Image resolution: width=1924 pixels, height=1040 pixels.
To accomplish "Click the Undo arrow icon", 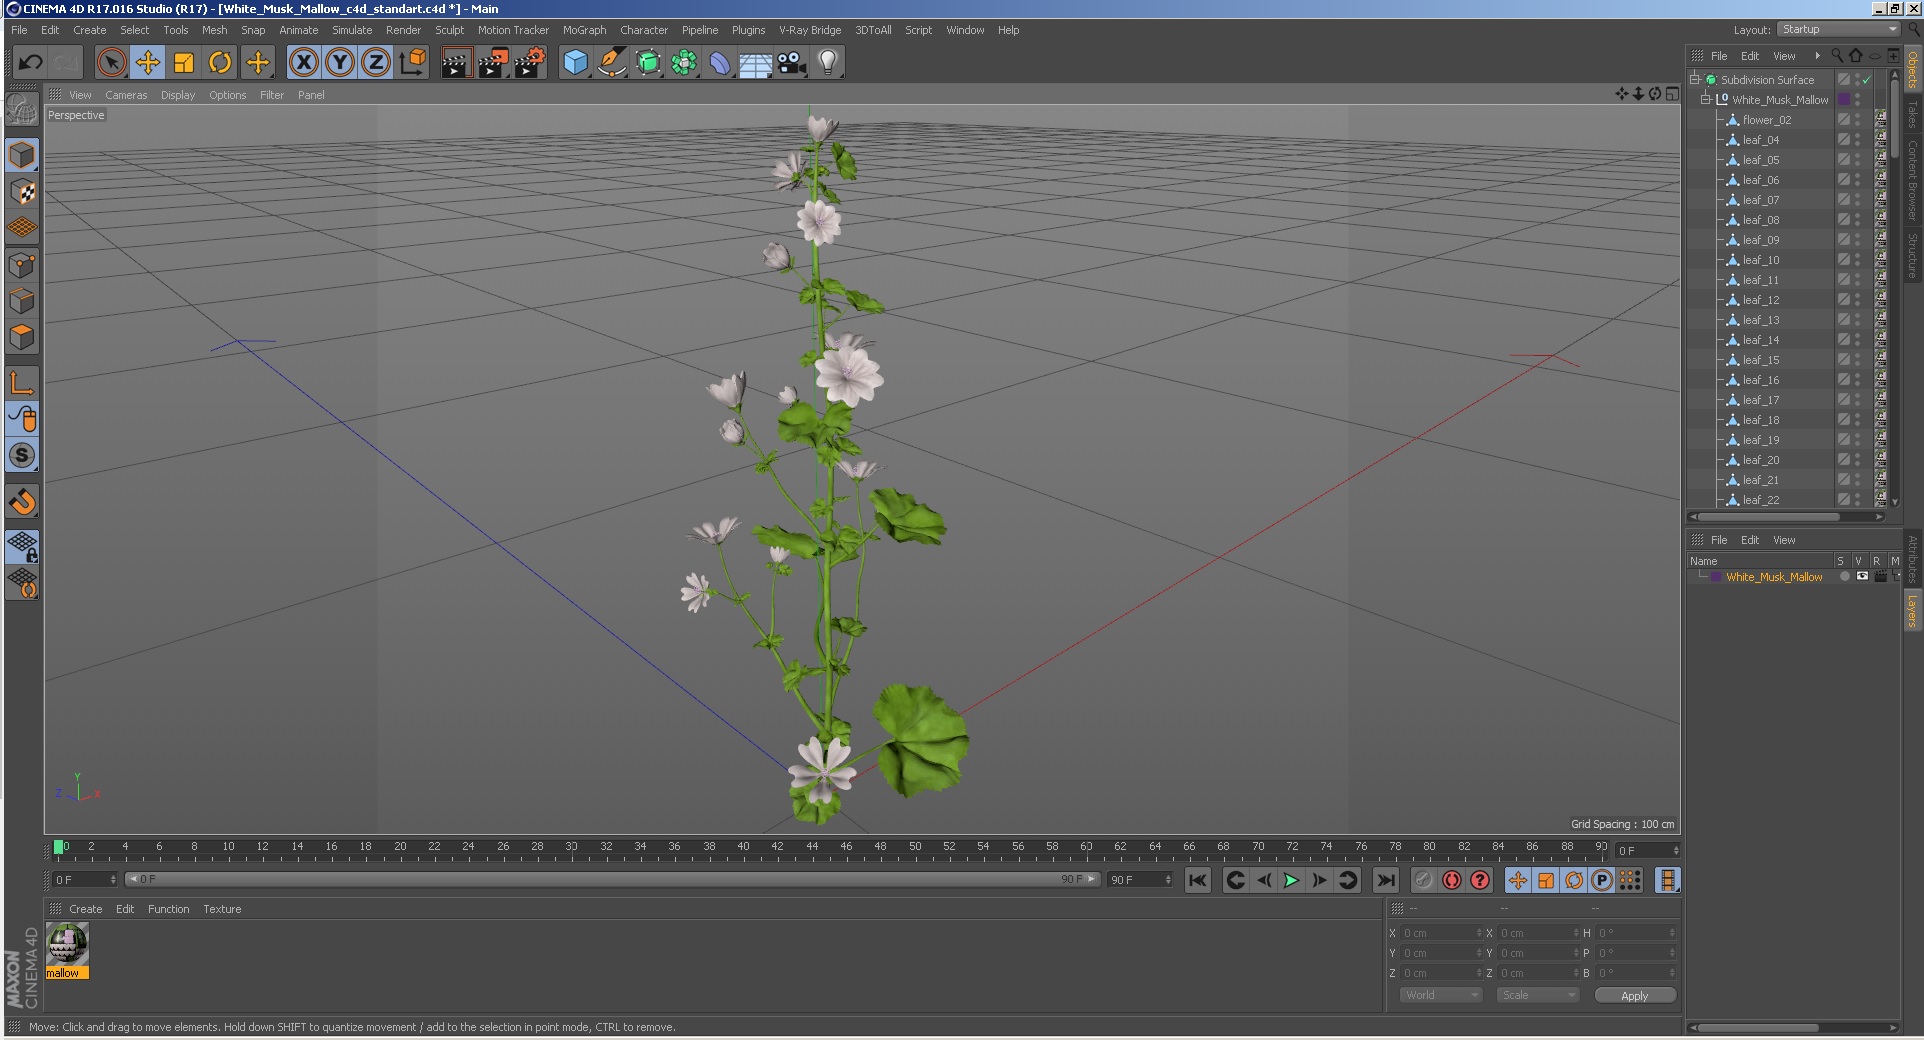I will pyautogui.click(x=30, y=63).
